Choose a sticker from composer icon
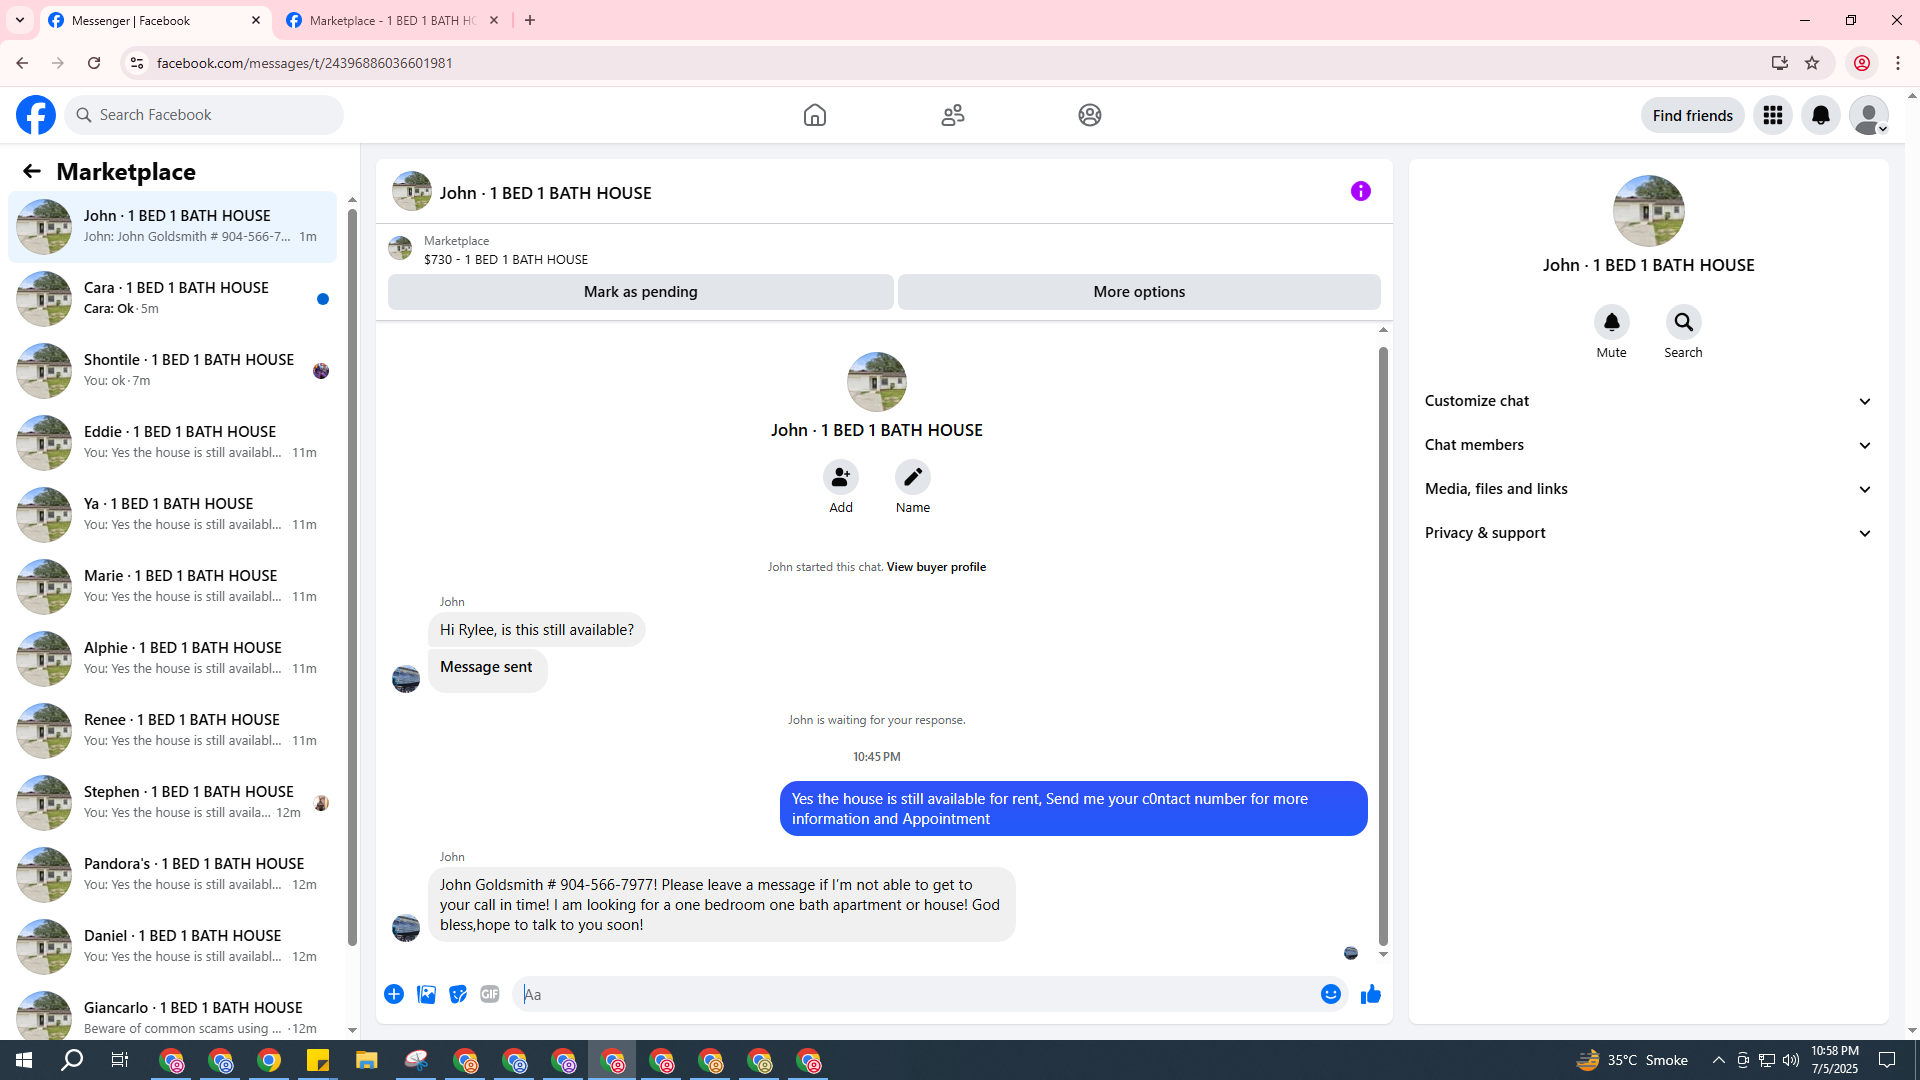This screenshot has height=1080, width=1920. click(458, 994)
